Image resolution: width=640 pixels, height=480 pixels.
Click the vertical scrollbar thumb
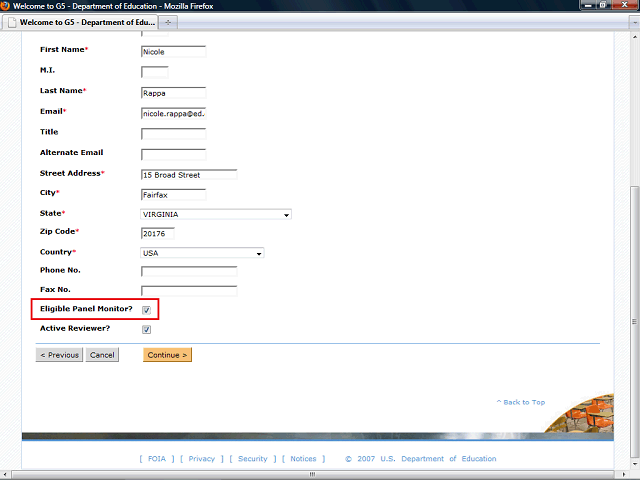click(635, 321)
